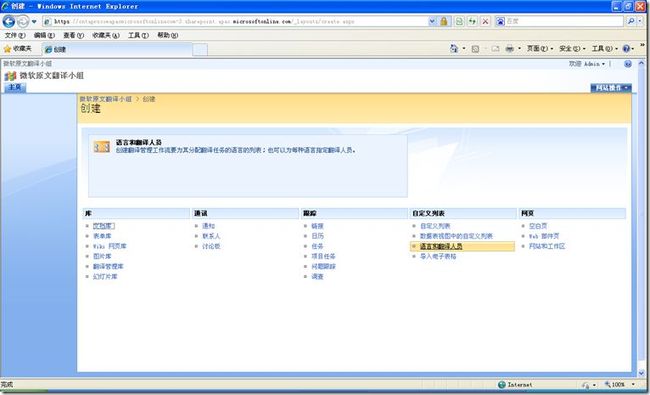
Task: Click the 讨论板 link
Action: click(211, 246)
